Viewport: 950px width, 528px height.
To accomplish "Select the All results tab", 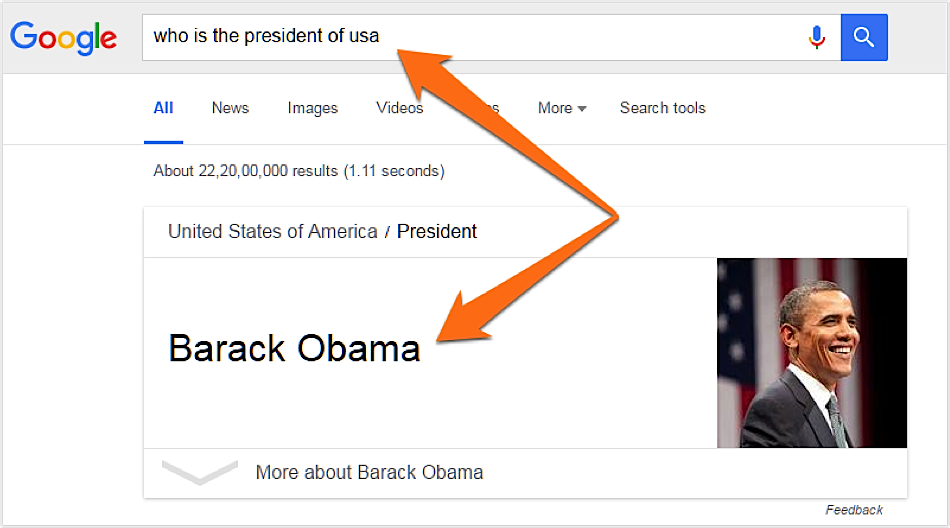I will coord(164,108).
